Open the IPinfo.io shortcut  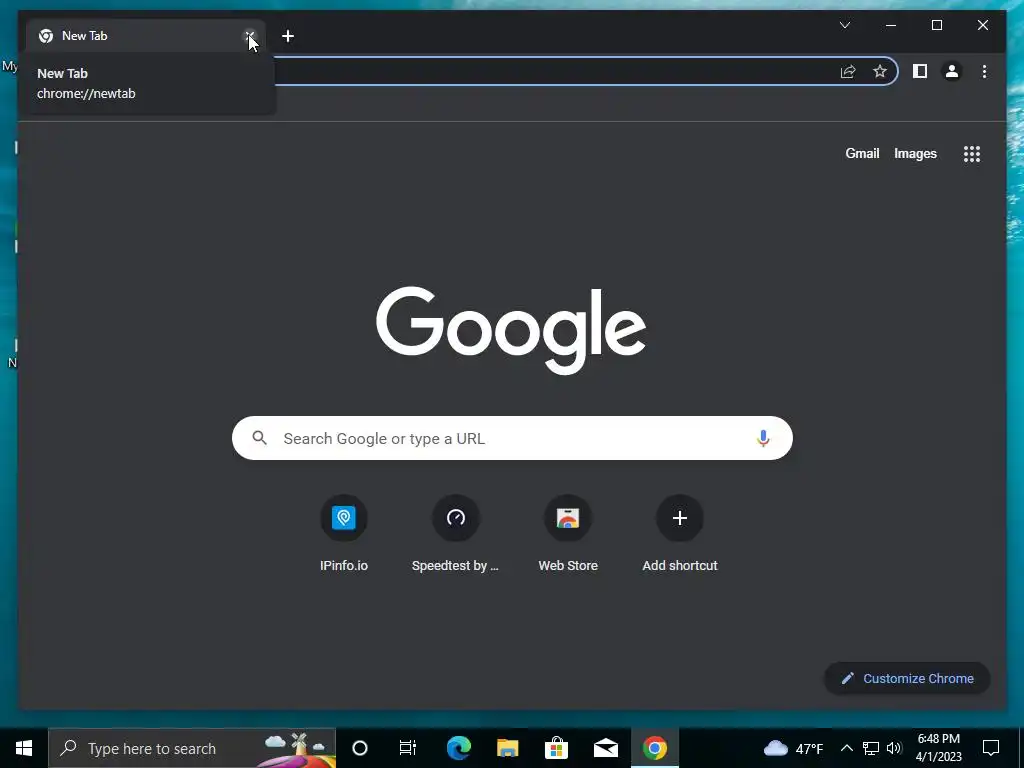pyautogui.click(x=344, y=534)
